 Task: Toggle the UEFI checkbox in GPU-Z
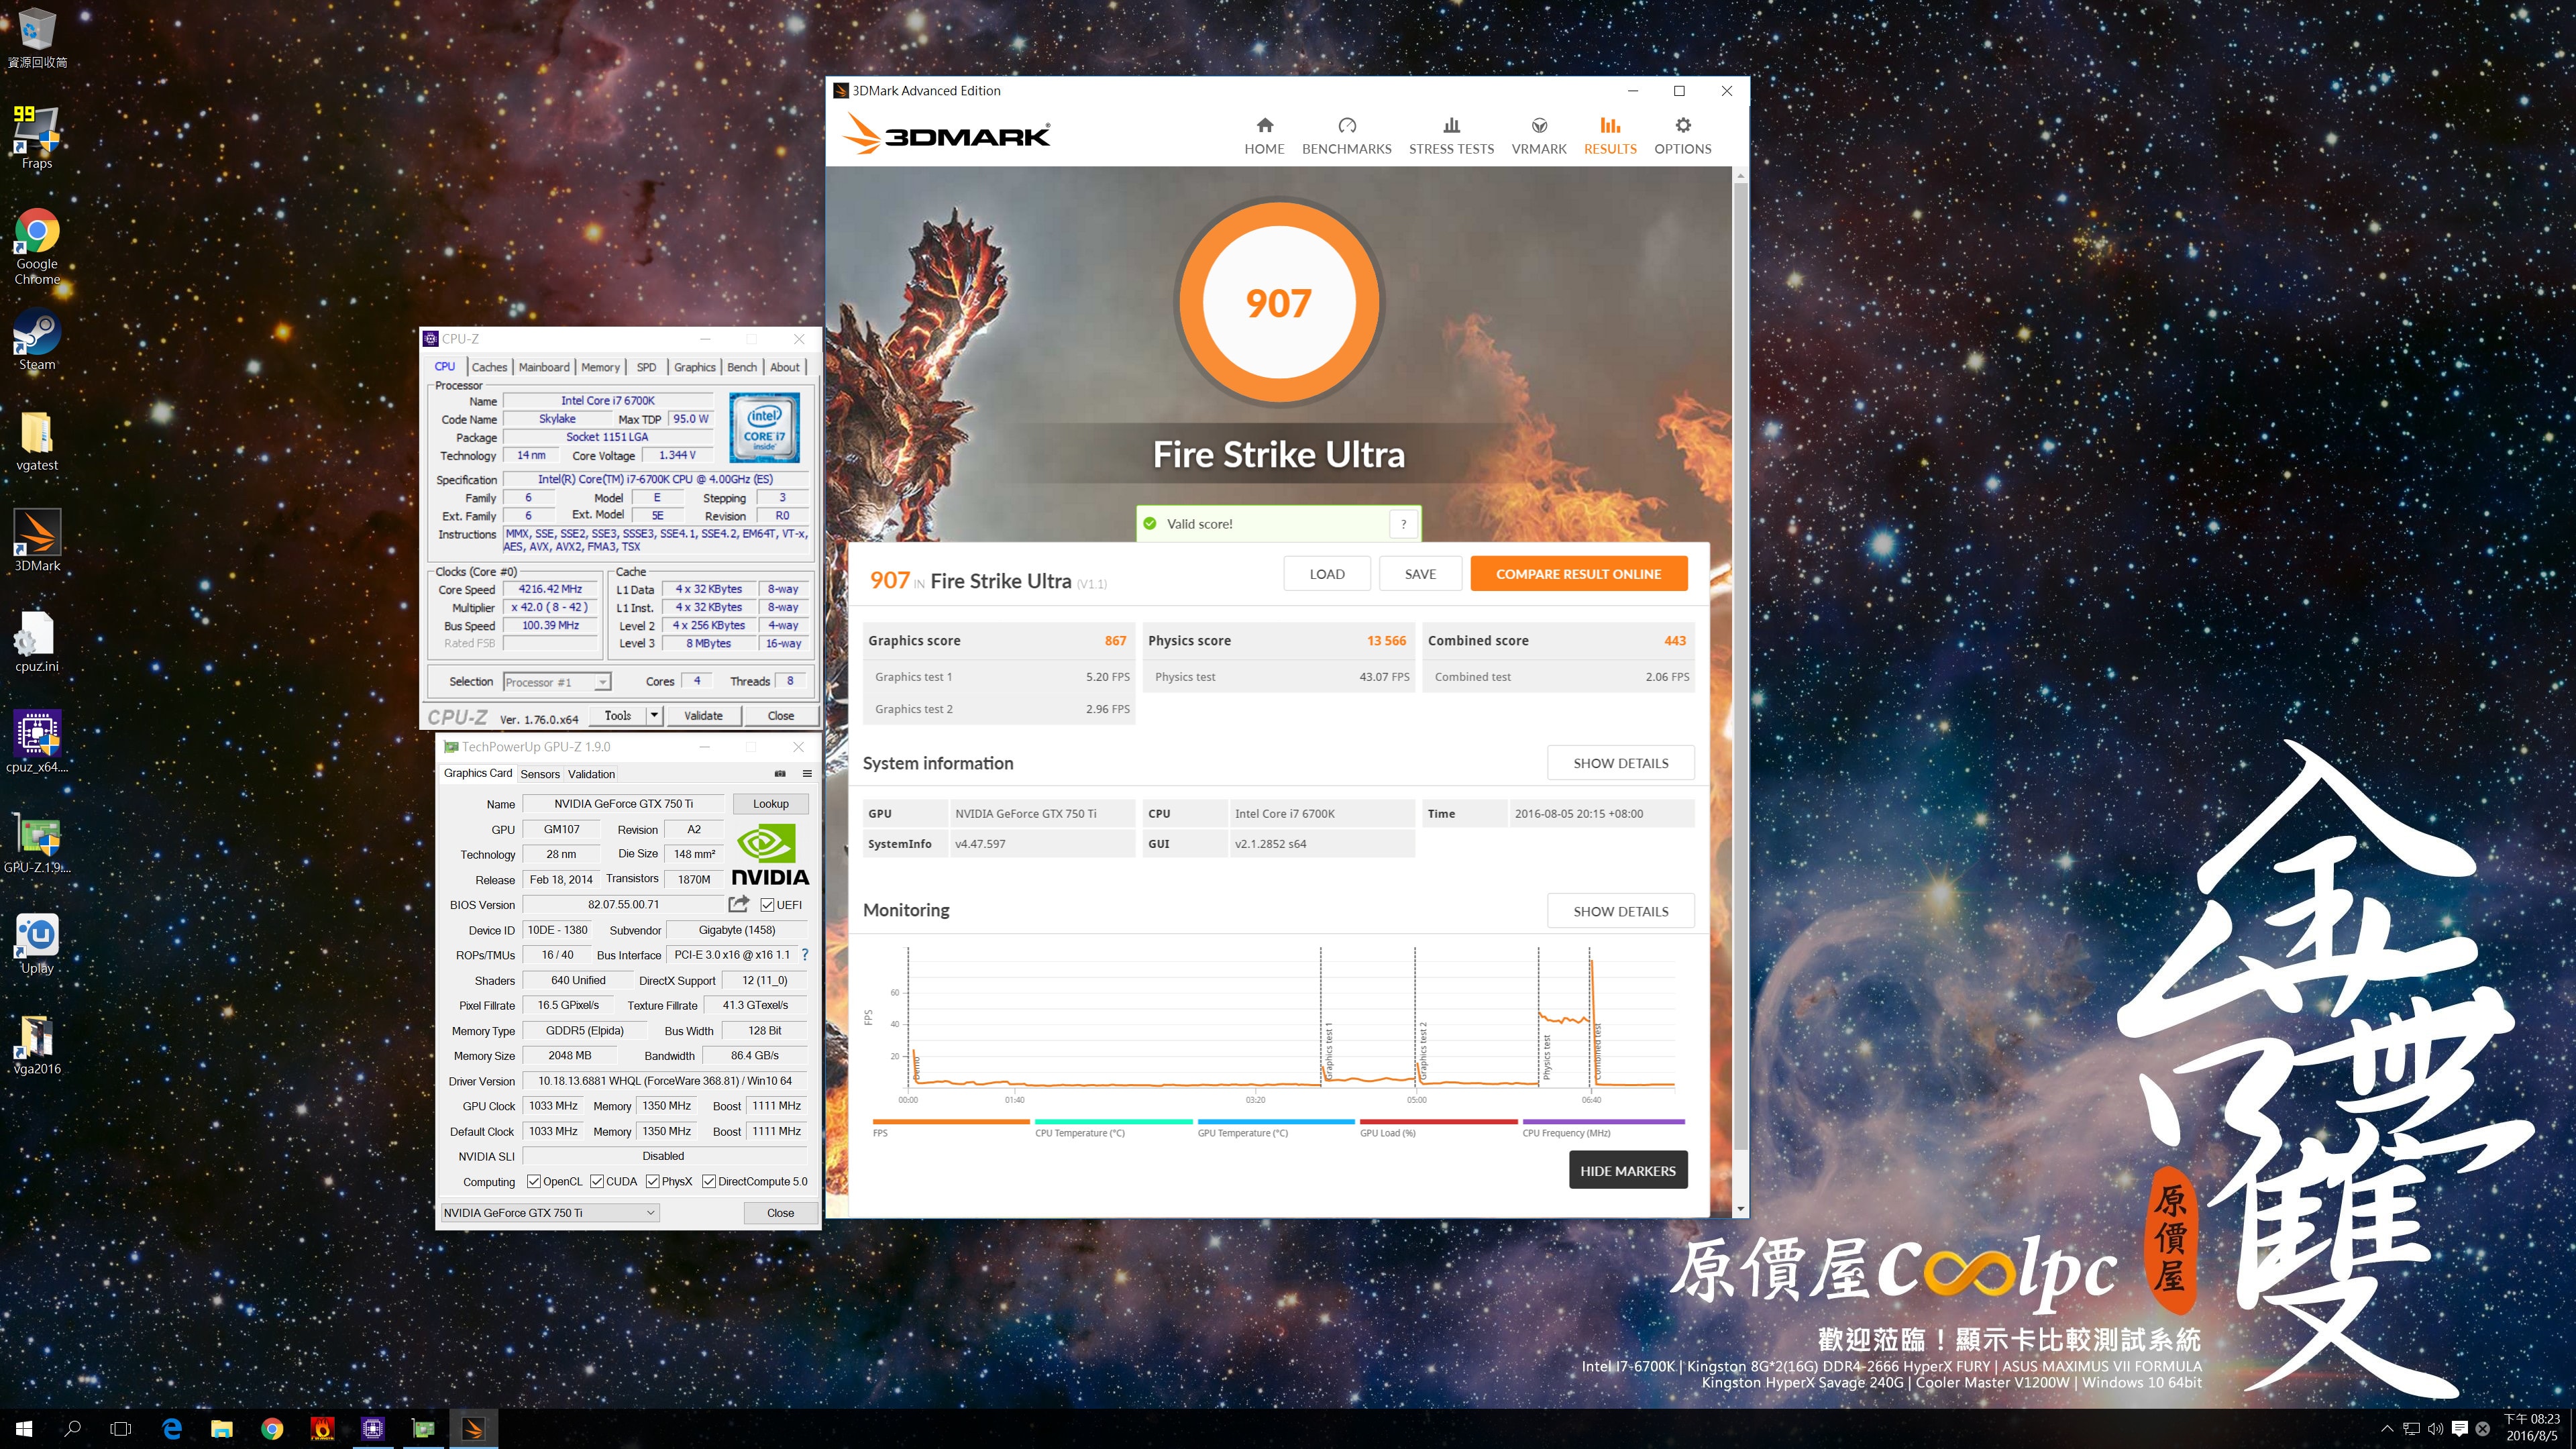click(x=767, y=905)
